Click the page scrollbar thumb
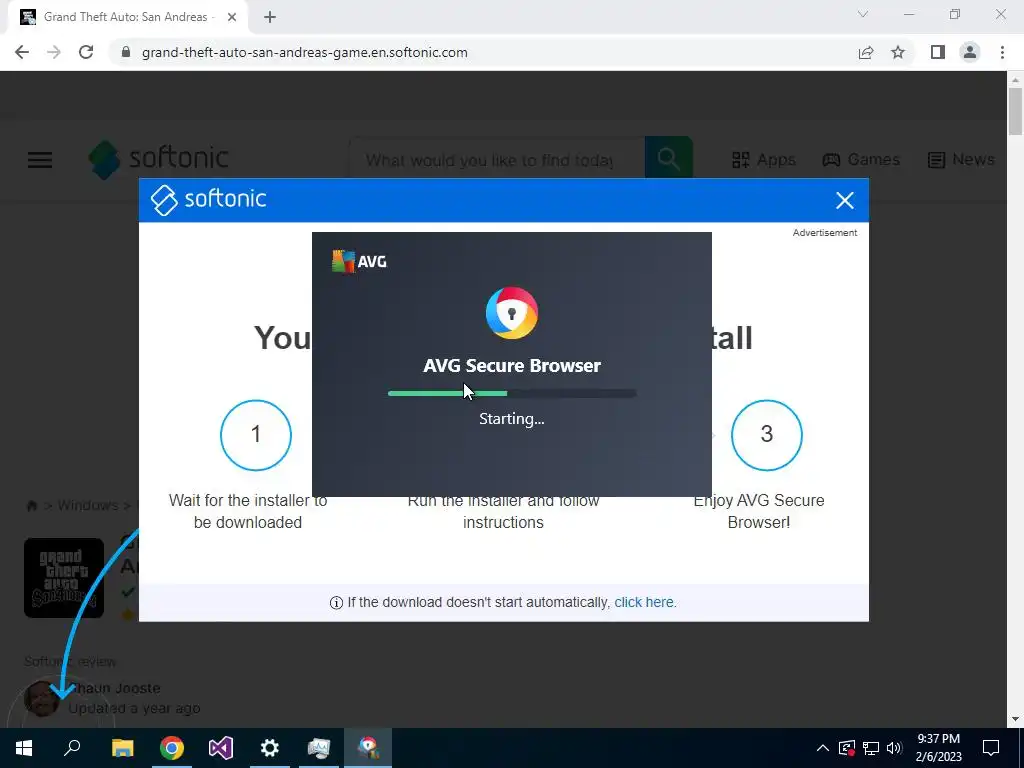This screenshot has width=1024, height=768. pos(1015,111)
